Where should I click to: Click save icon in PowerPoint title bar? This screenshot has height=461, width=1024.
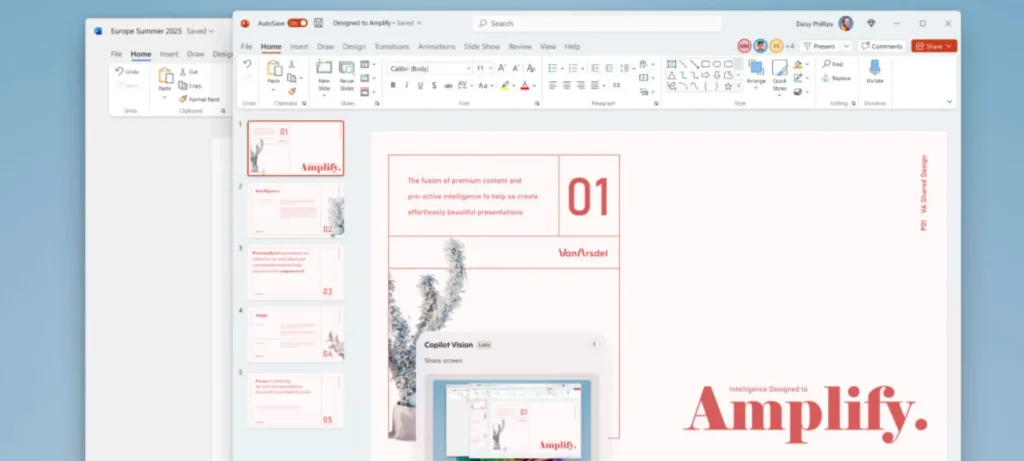319,23
